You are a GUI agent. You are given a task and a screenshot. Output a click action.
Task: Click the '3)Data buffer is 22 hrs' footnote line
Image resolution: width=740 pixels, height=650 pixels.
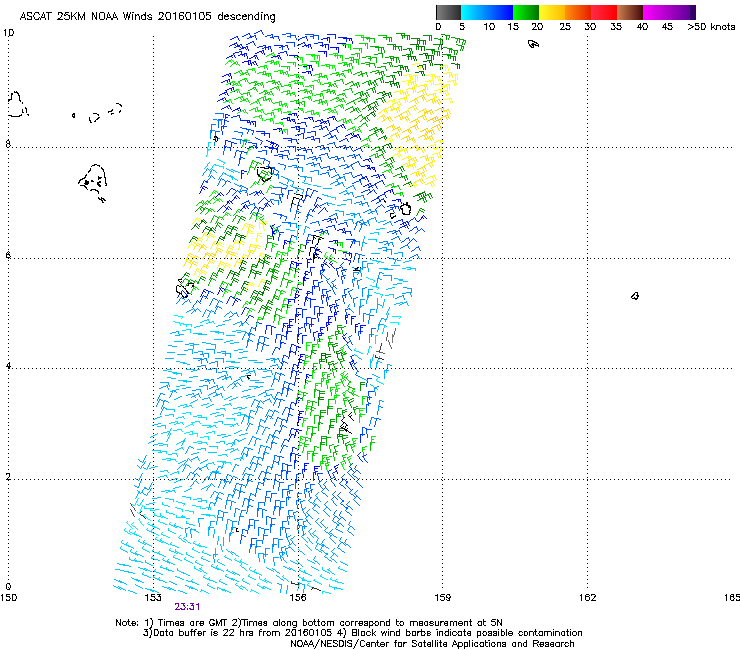pos(362,633)
